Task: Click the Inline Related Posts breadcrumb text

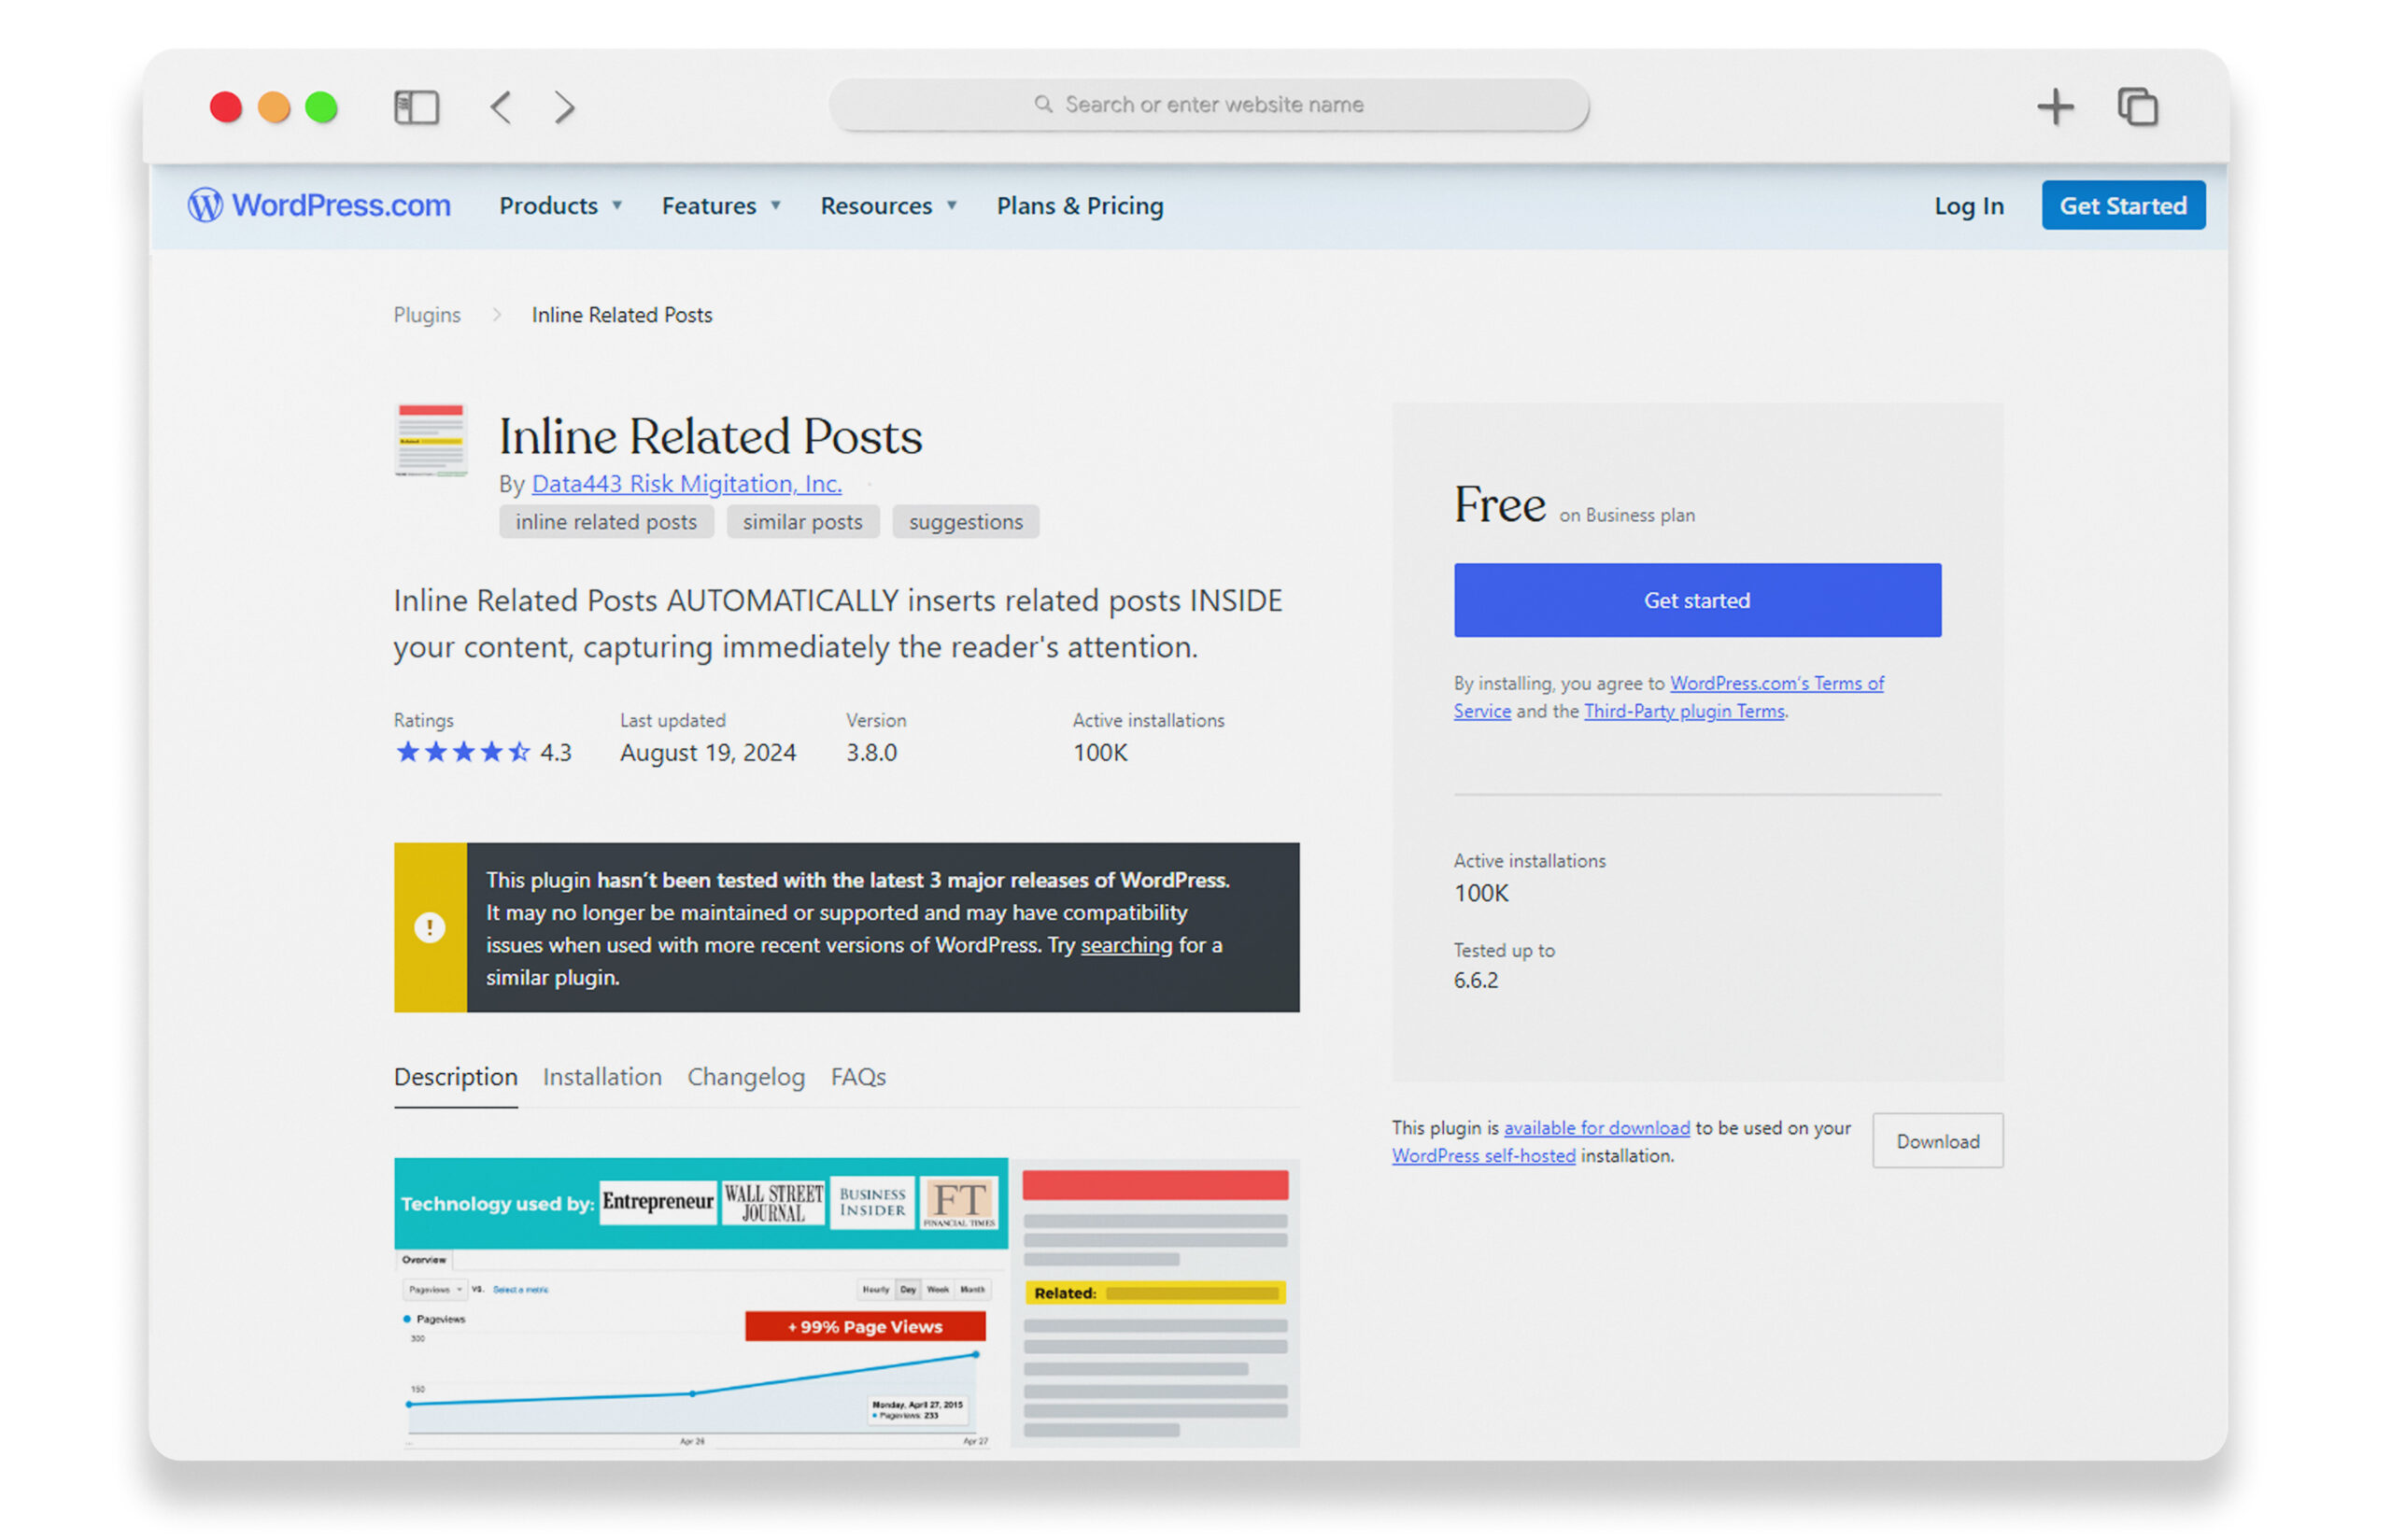Action: pos(621,315)
